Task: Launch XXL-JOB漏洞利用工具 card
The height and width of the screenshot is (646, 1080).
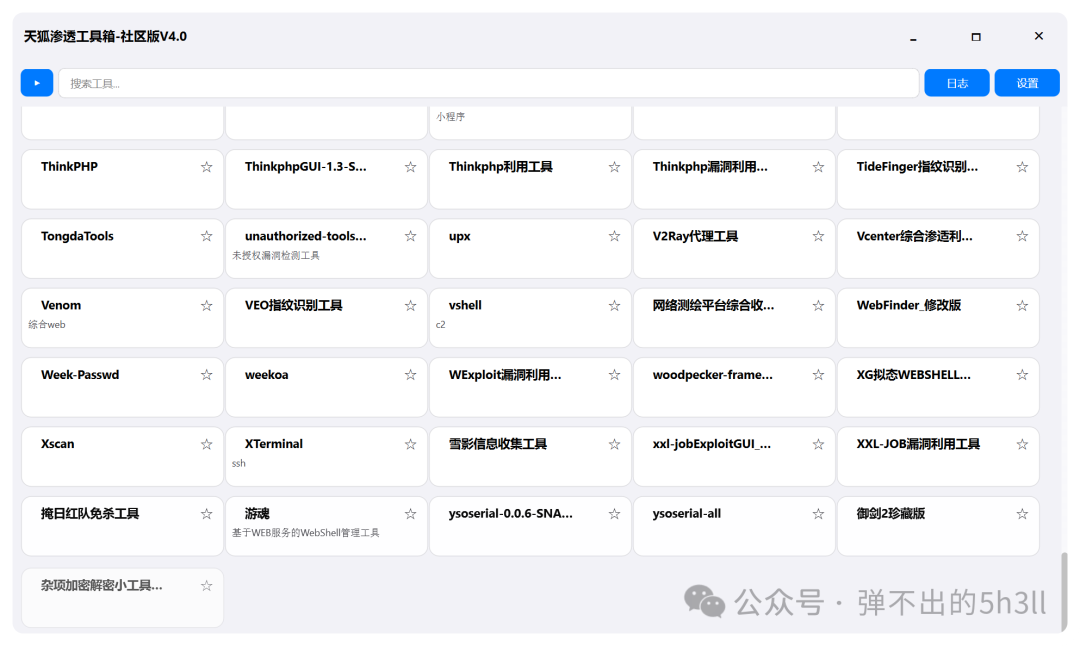Action: [938, 457]
